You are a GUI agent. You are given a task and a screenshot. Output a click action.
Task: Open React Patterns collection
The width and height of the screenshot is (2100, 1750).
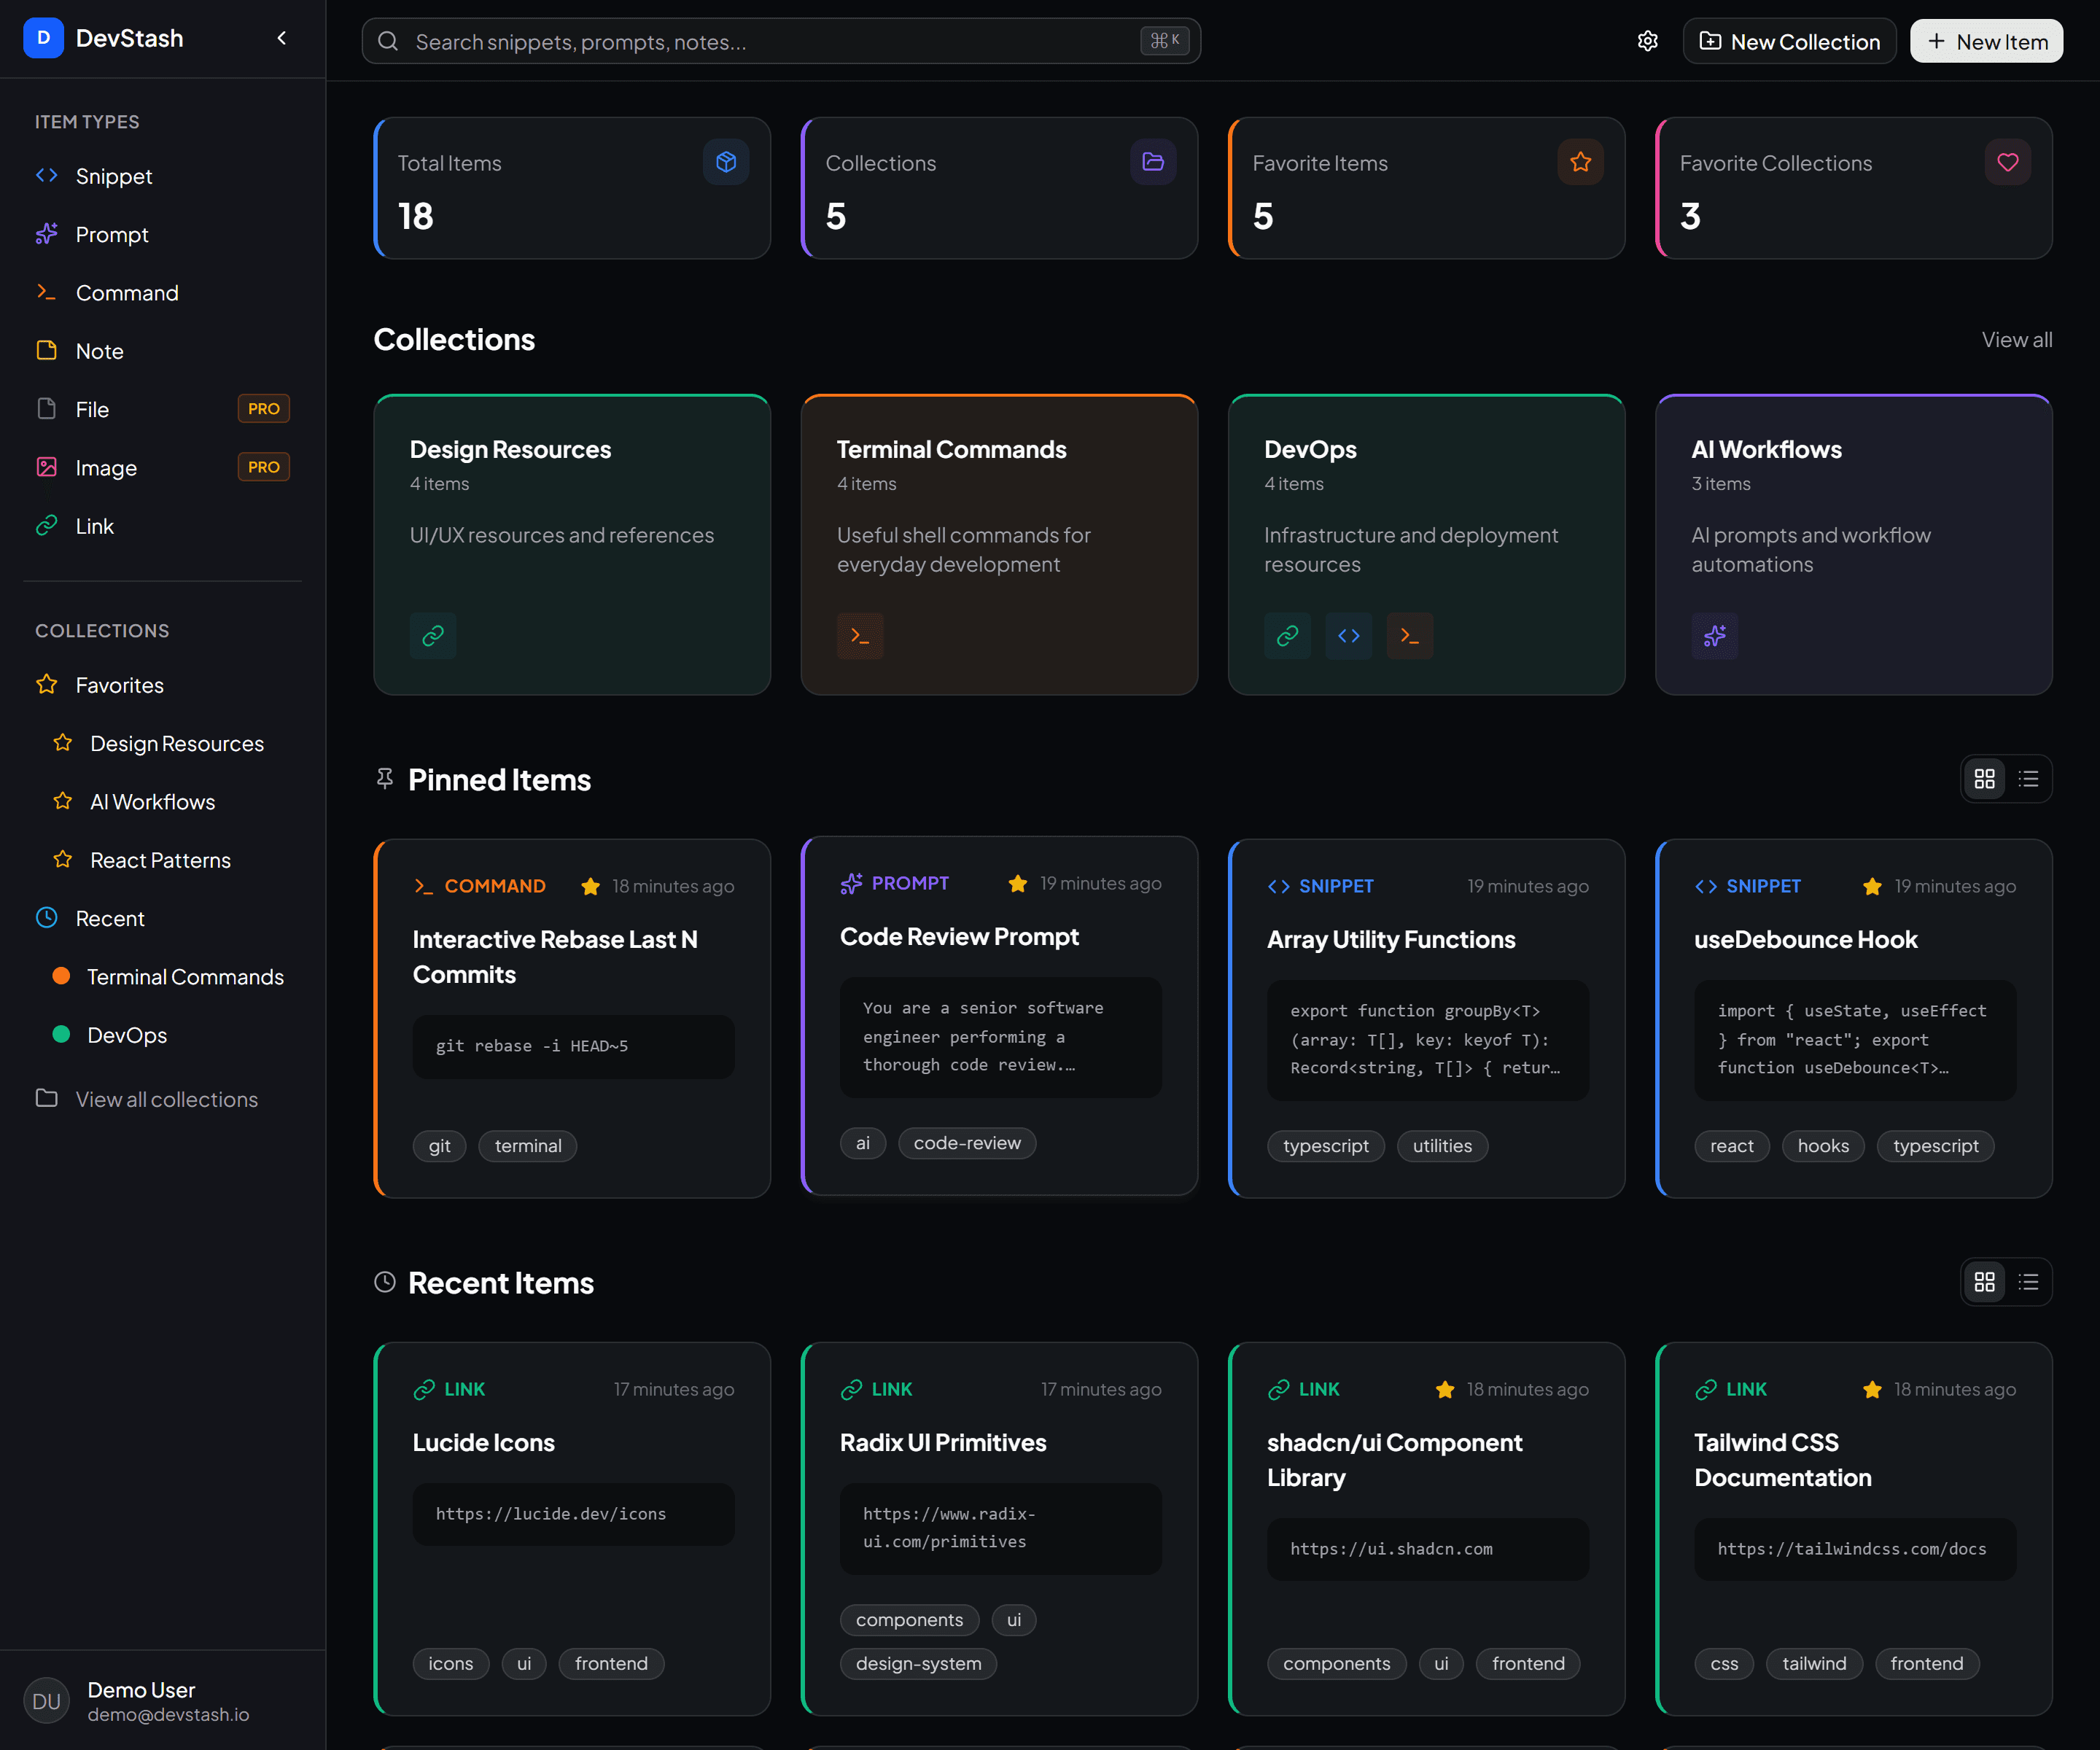pos(158,860)
